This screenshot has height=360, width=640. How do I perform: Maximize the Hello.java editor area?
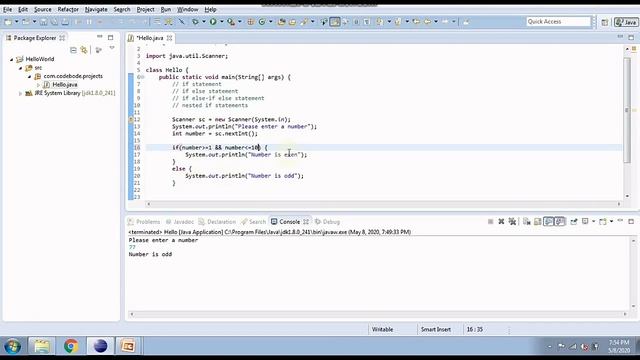click(x=631, y=37)
